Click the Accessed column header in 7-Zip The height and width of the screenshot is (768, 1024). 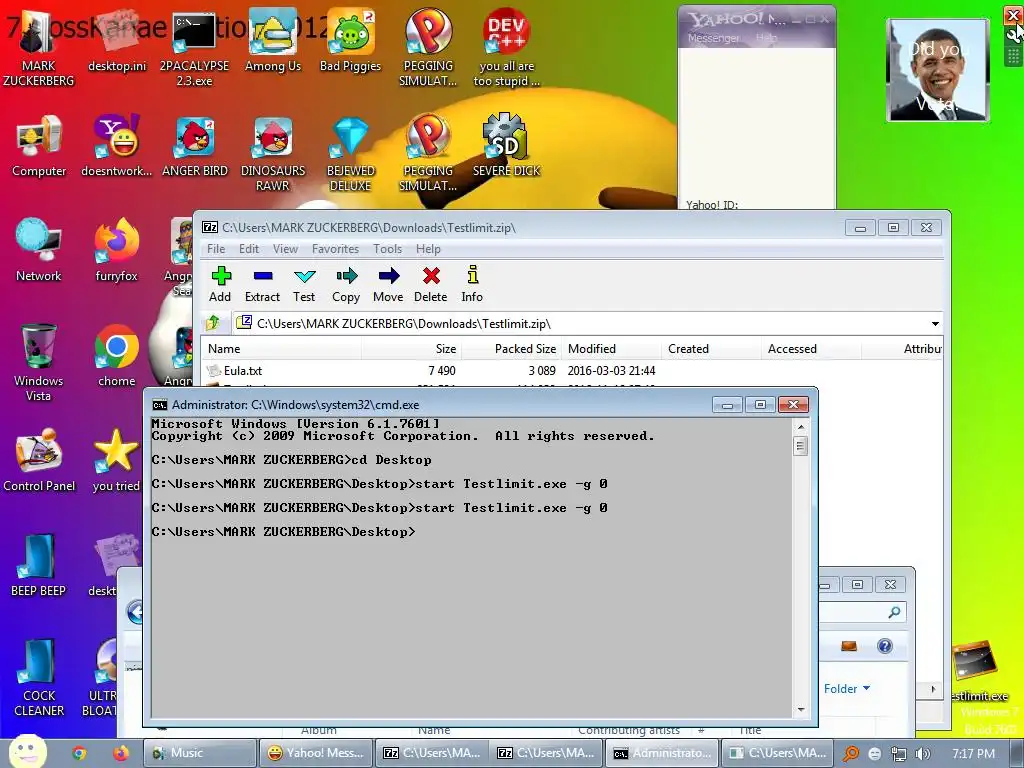coord(811,349)
